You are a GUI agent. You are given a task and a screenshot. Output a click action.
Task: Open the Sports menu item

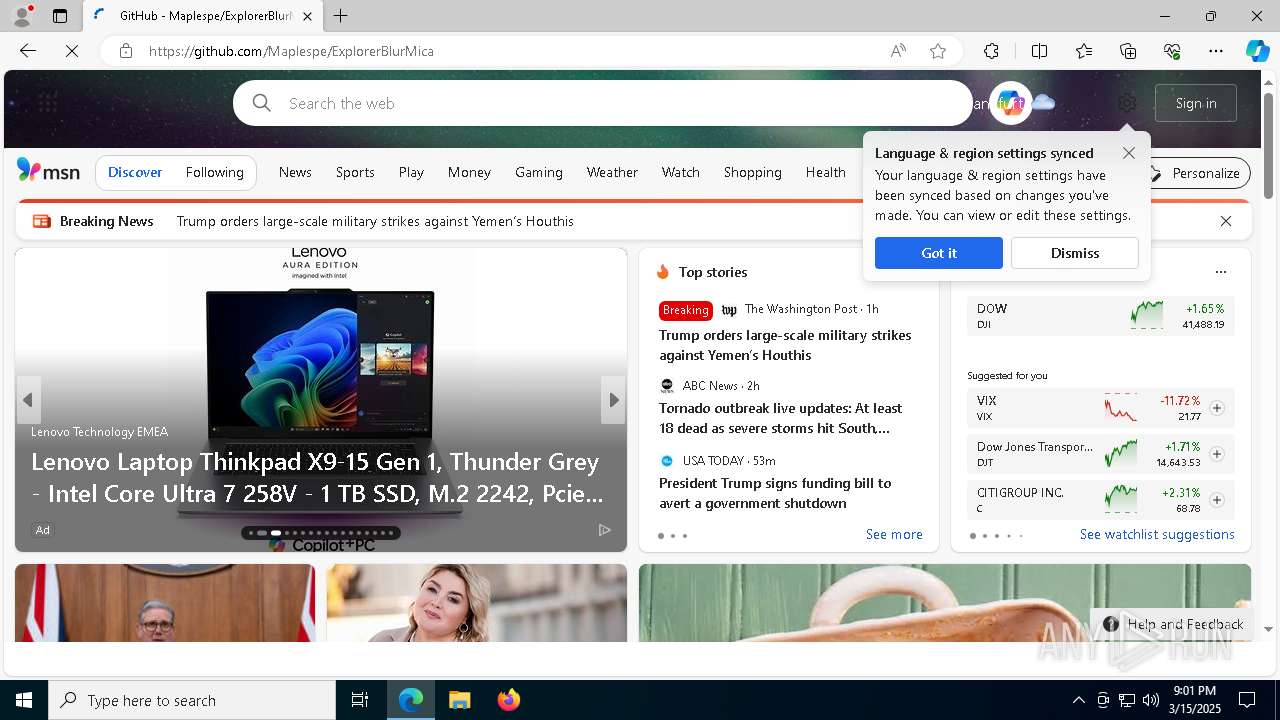355,172
